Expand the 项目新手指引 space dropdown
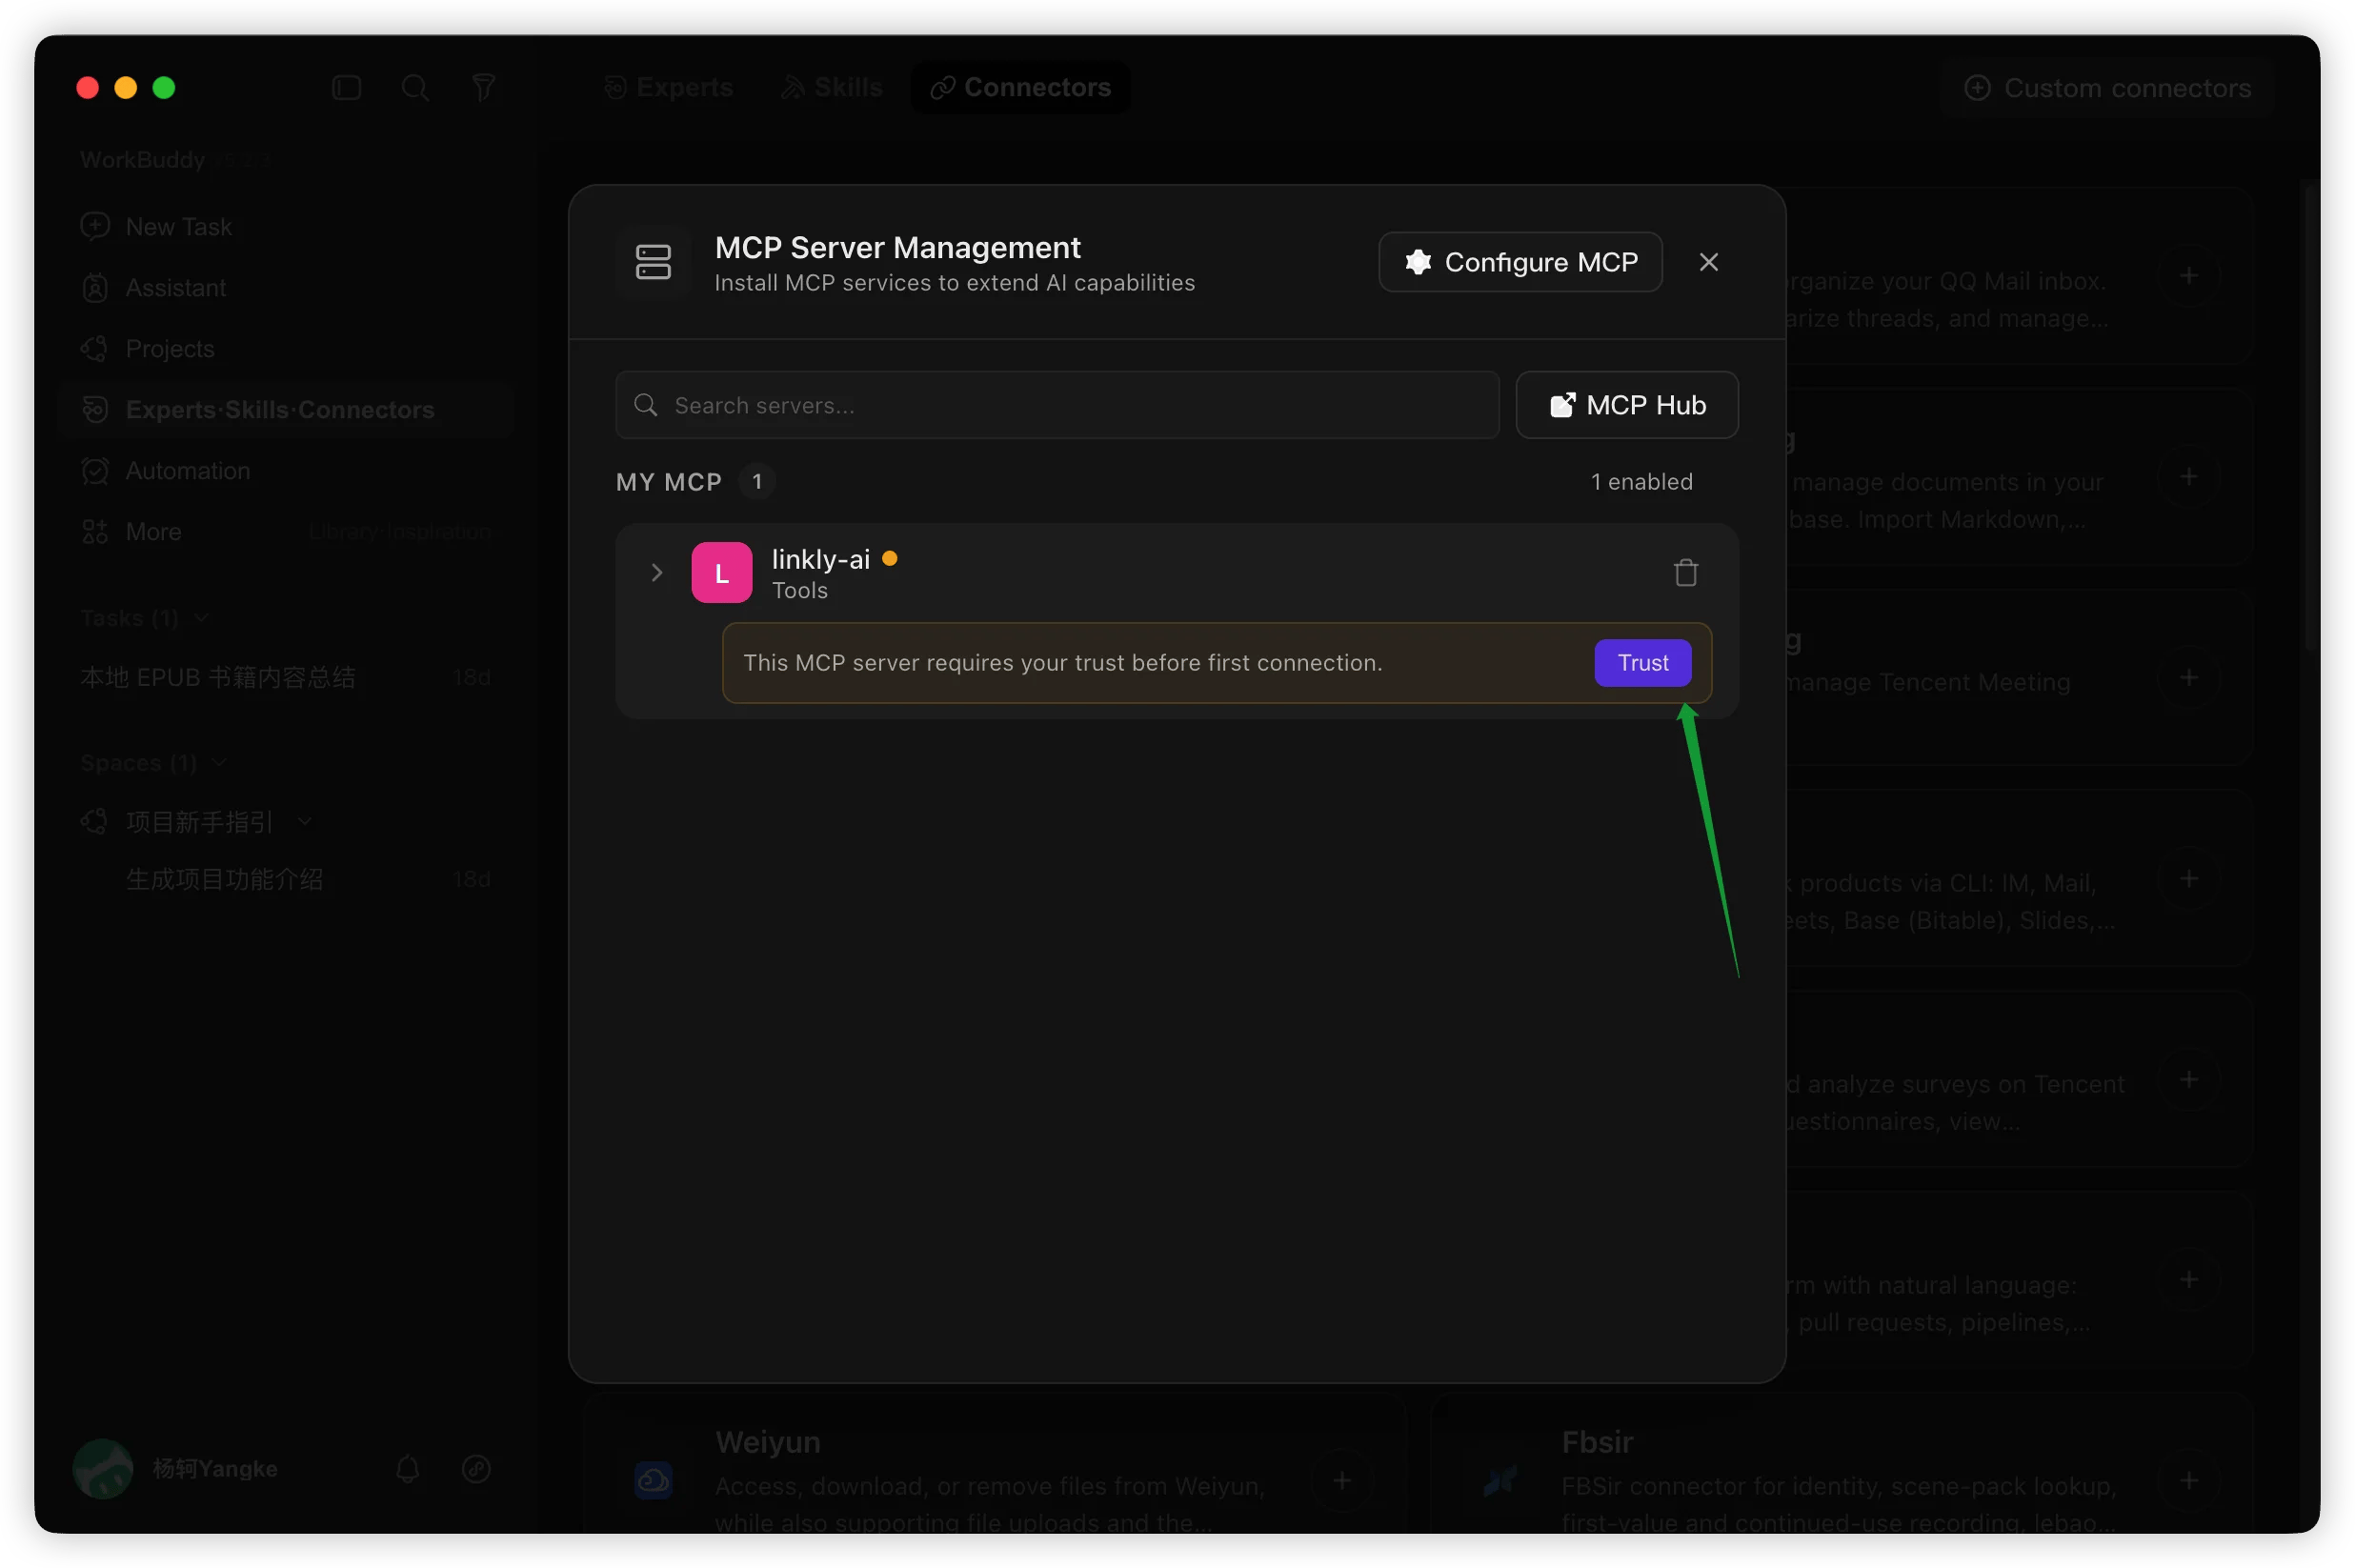This screenshot has width=2355, height=1568. click(304, 822)
